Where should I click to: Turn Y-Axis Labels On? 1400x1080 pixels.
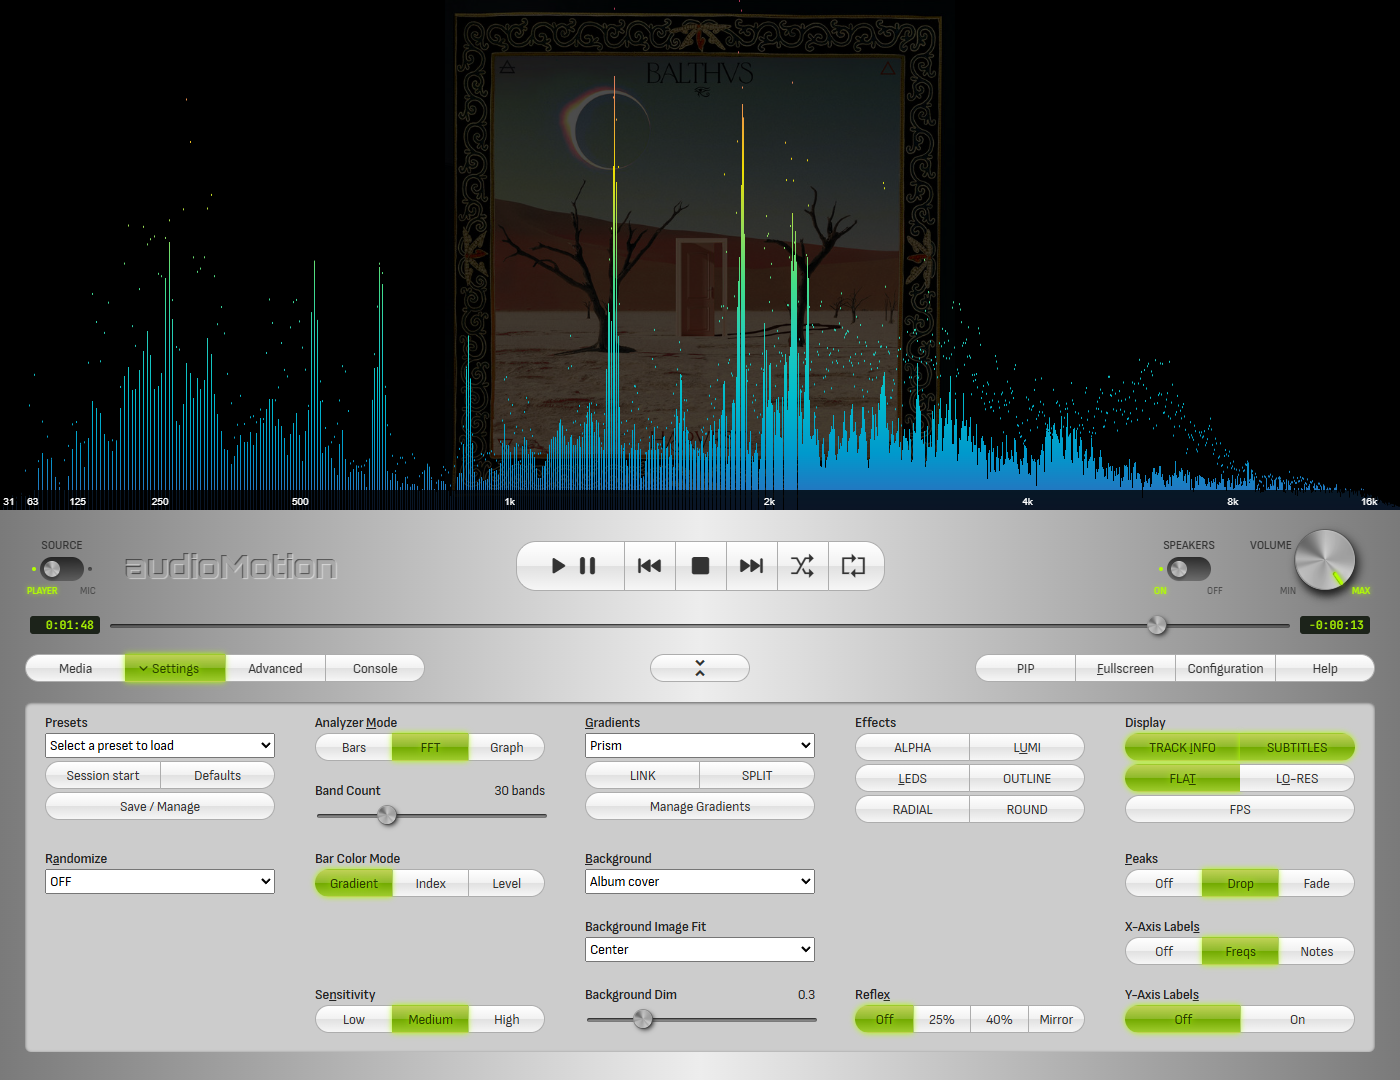[x=1297, y=1019]
